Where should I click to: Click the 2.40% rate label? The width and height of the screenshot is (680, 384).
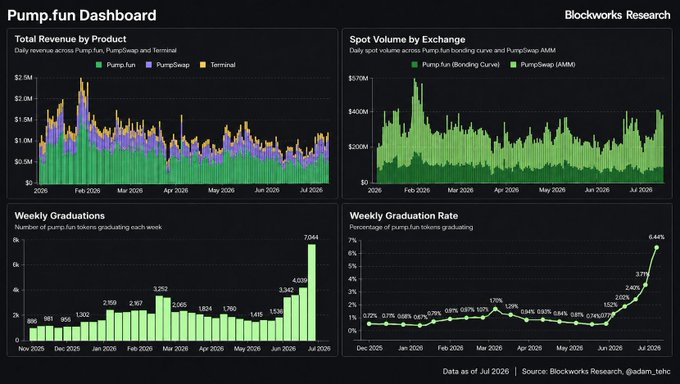633,288
